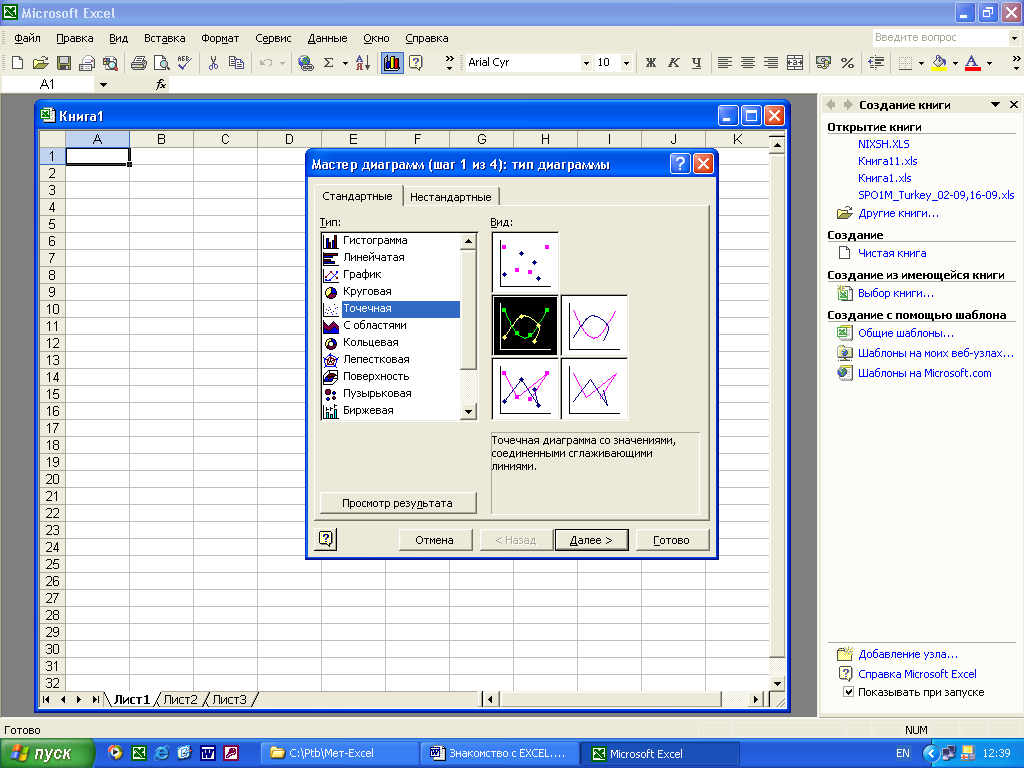Image resolution: width=1024 pixels, height=768 pixels.
Task: Open the Файл menu
Action: pos(27,38)
